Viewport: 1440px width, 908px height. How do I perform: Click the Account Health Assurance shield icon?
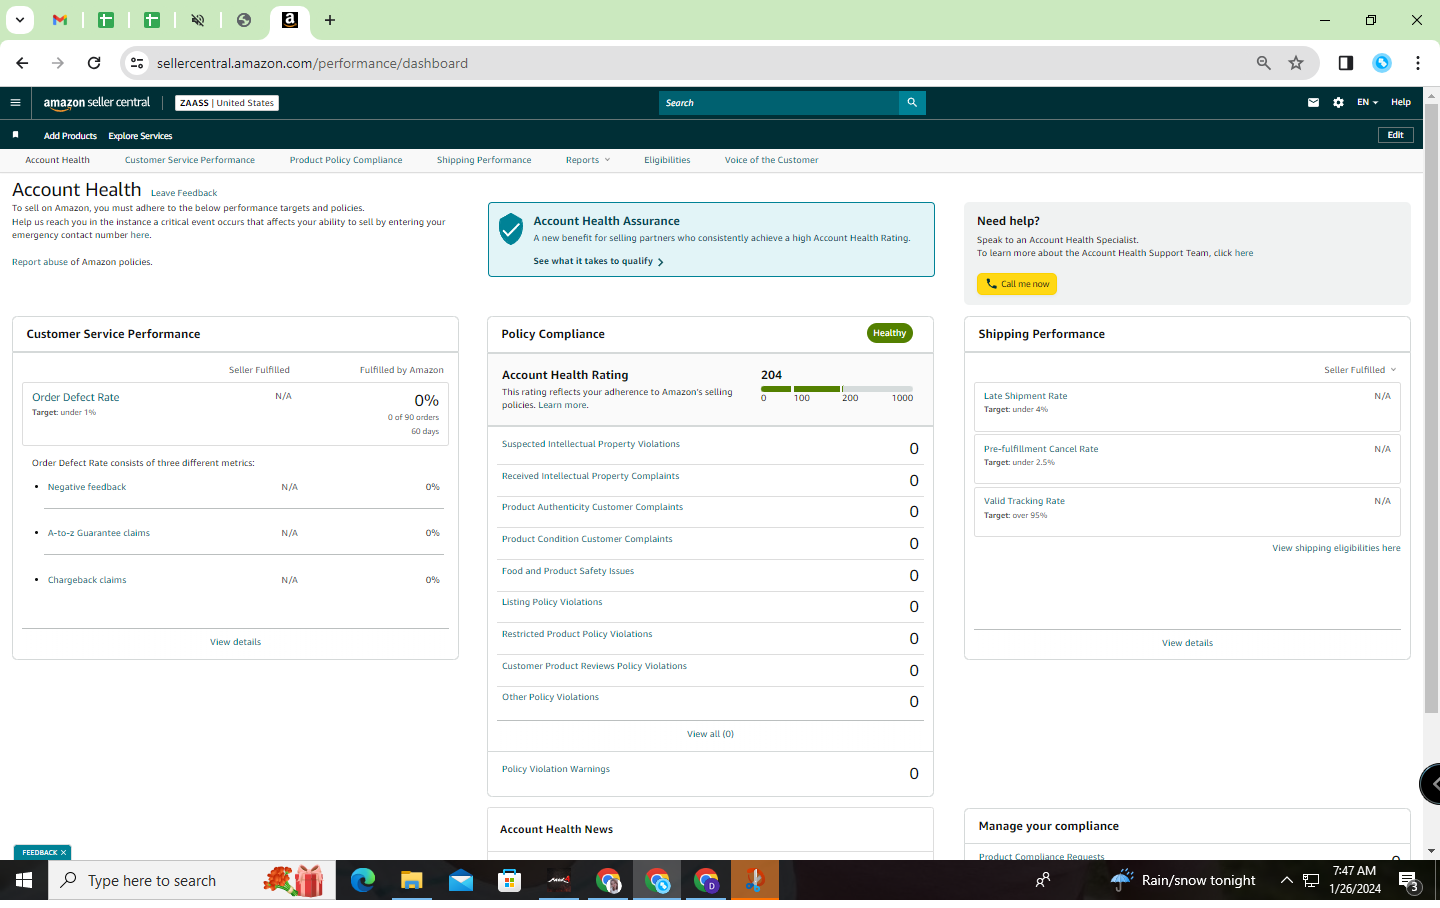coord(511,229)
